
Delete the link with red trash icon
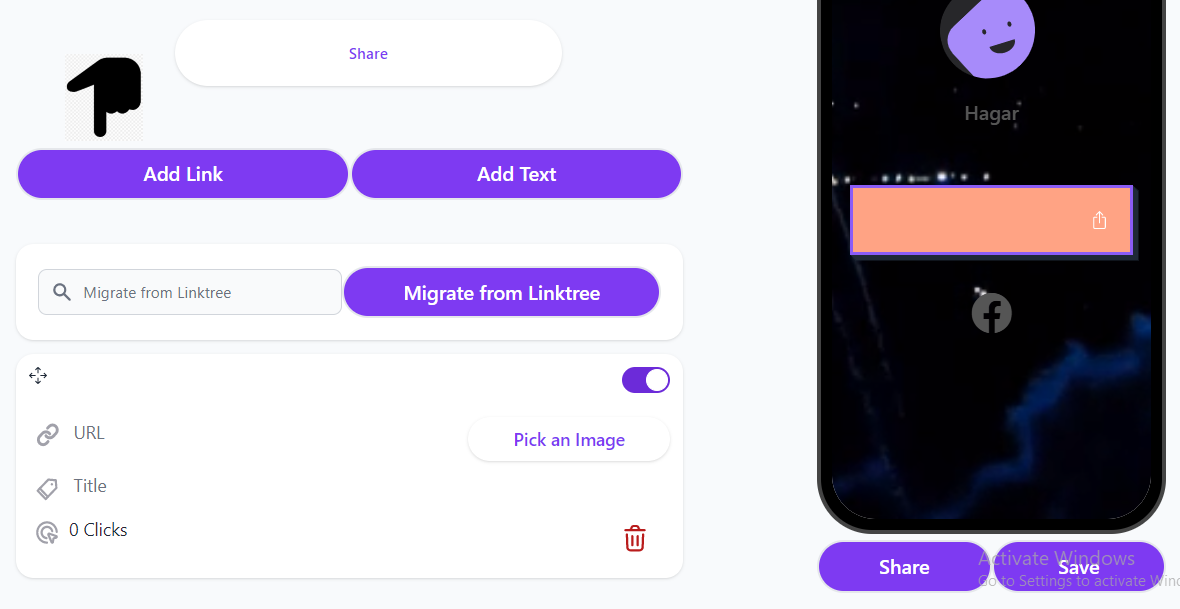coord(634,538)
